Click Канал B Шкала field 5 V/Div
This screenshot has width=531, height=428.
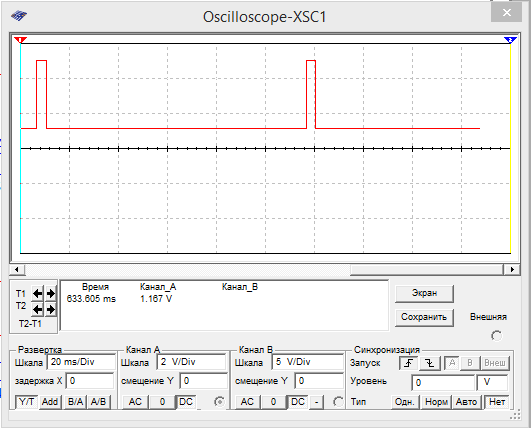point(307,362)
